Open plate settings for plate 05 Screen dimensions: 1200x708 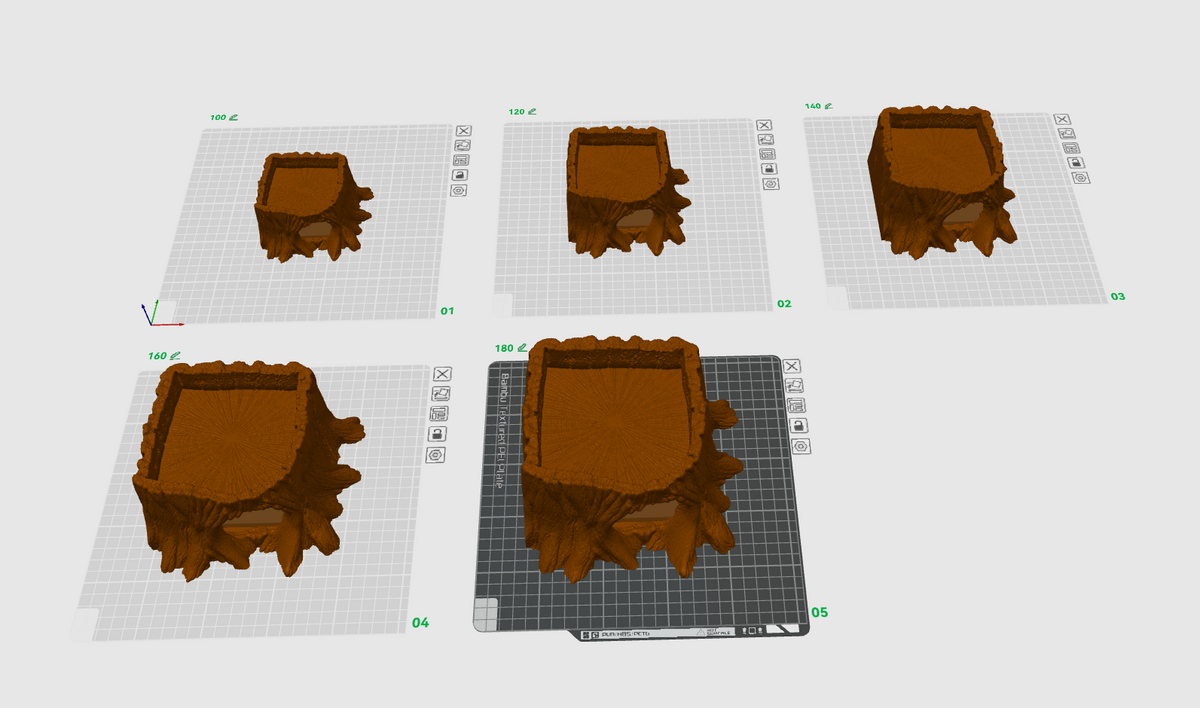coord(801,445)
